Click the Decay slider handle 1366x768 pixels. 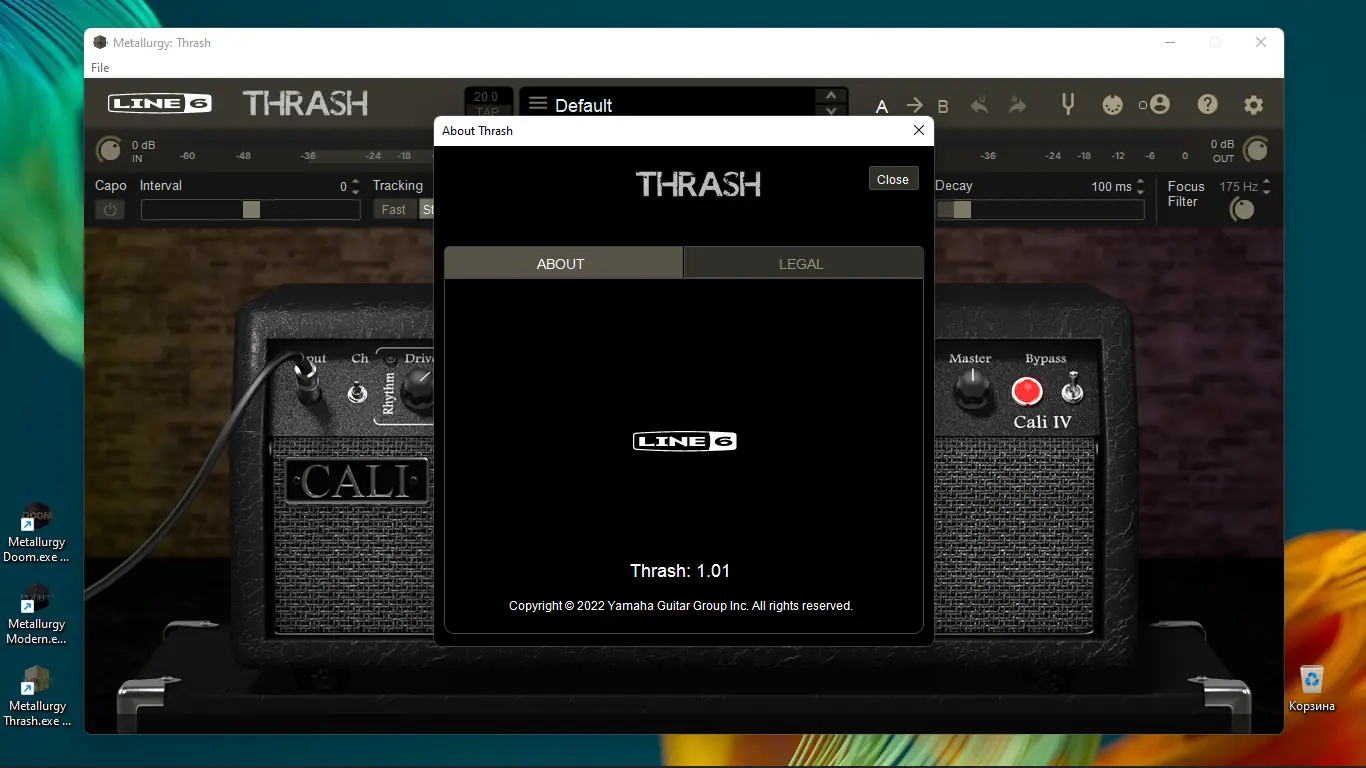(x=961, y=210)
